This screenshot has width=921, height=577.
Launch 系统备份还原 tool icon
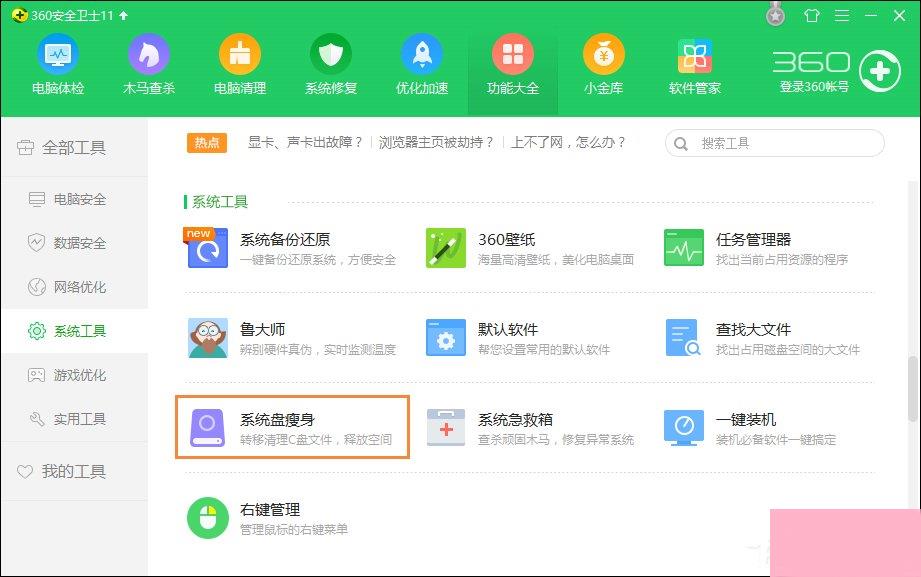click(x=207, y=248)
